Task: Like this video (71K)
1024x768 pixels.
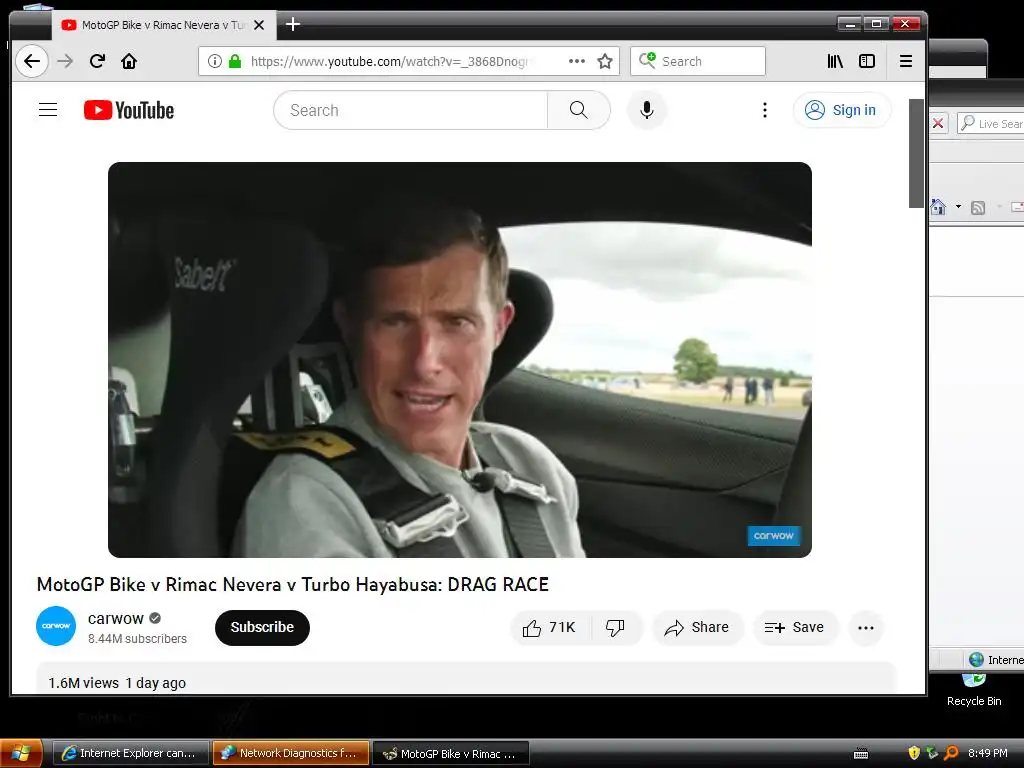Action: pos(550,628)
